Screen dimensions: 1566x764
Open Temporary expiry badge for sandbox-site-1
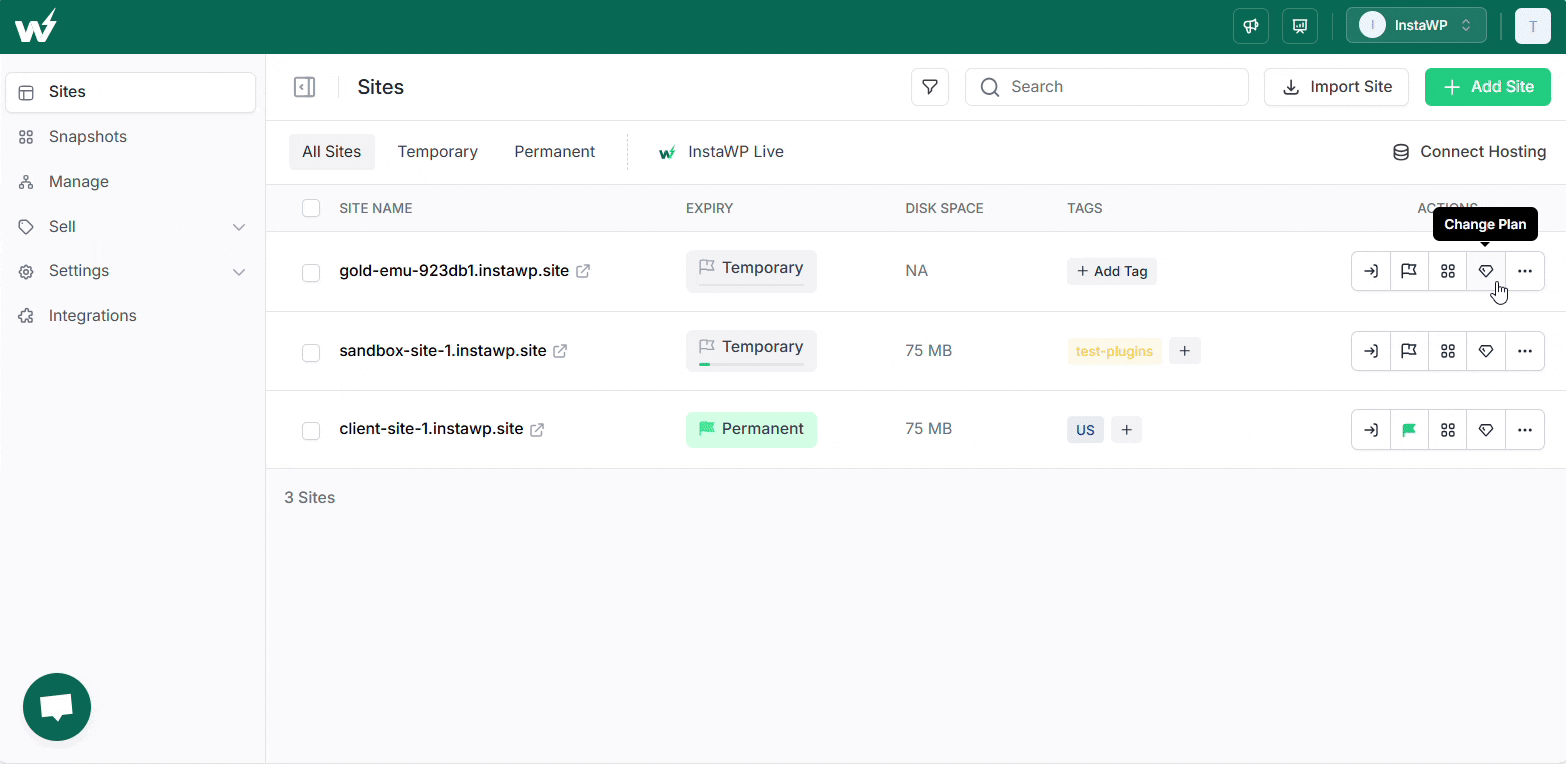point(751,351)
